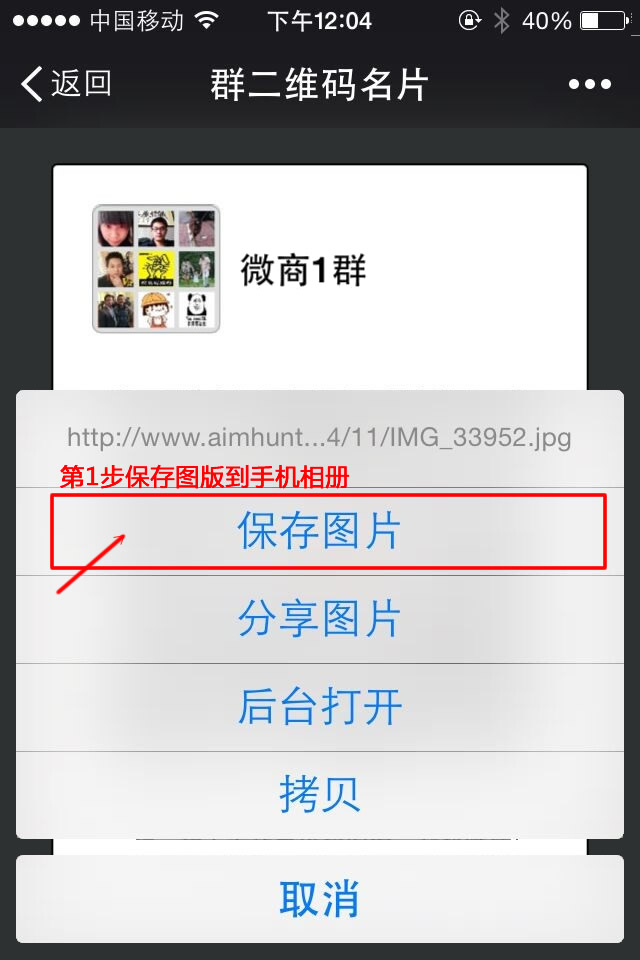This screenshot has width=640, height=960.
Task: Tap the yellow avatar in group icon center
Action: (156, 269)
